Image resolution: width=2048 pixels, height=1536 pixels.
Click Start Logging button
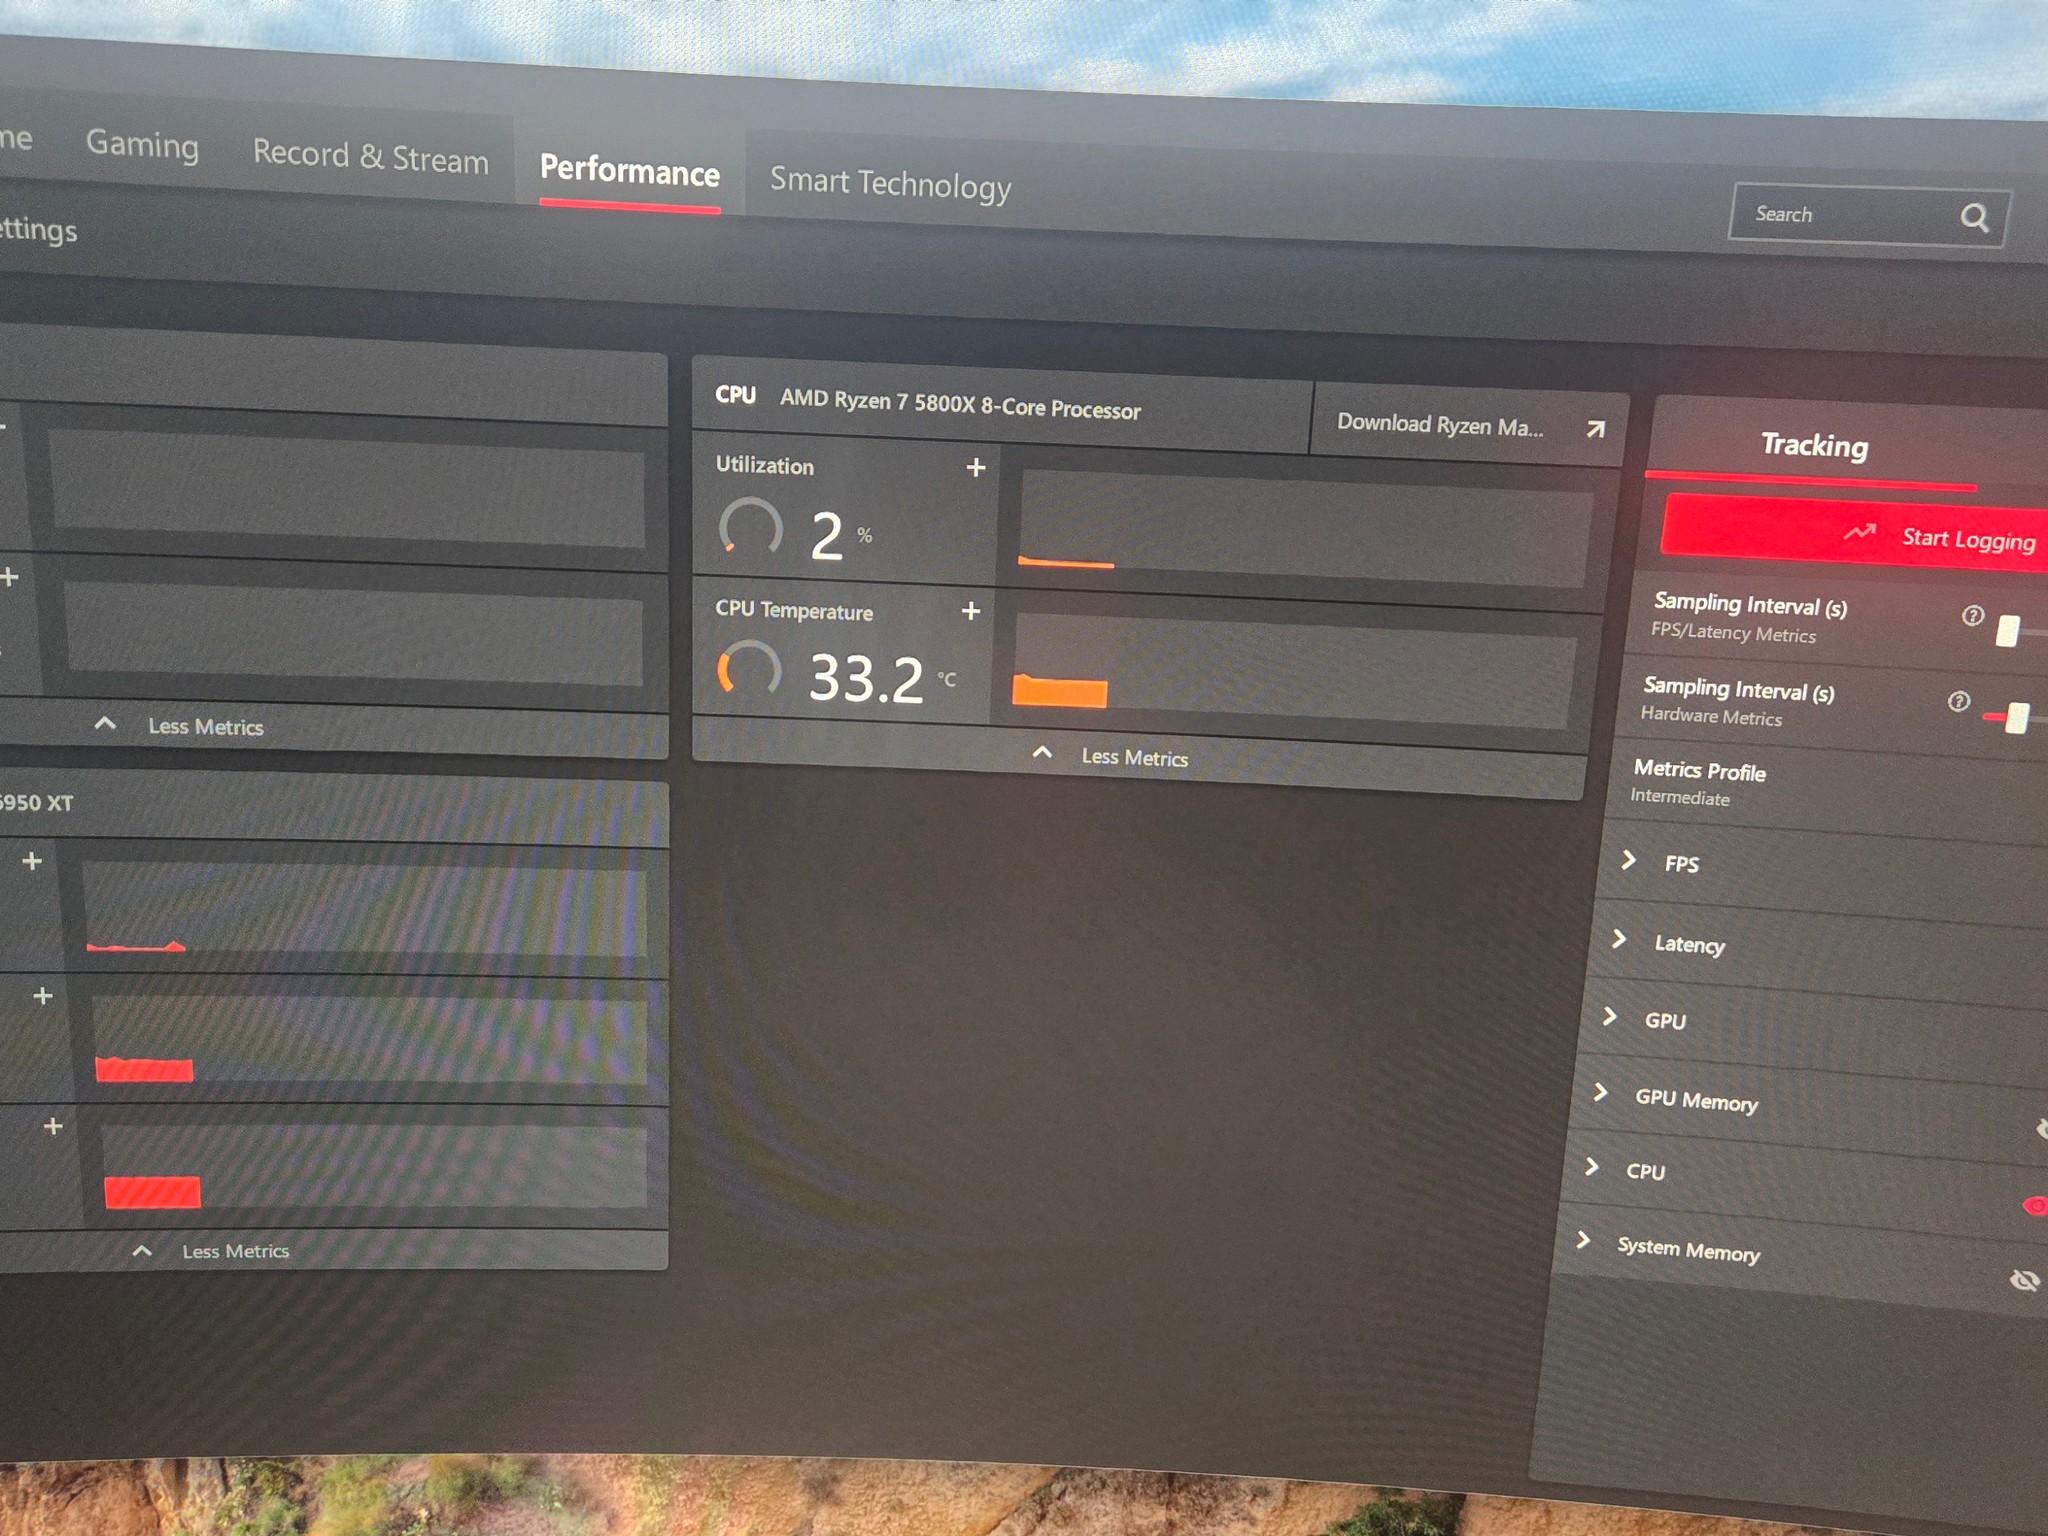tap(1855, 535)
